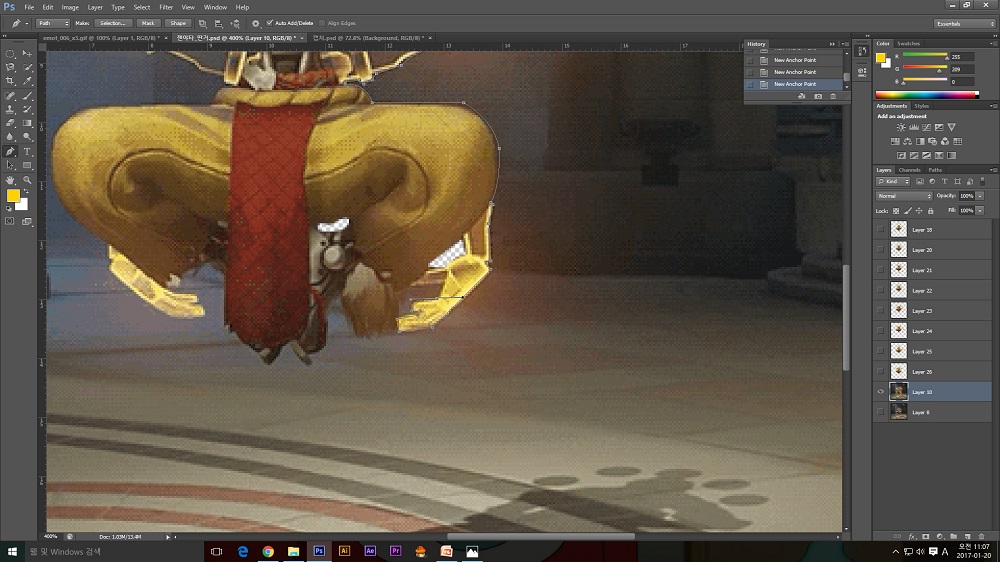Viewport: 1000px width, 562px height.
Task: Switch to the Swatches tab
Action: click(x=908, y=43)
